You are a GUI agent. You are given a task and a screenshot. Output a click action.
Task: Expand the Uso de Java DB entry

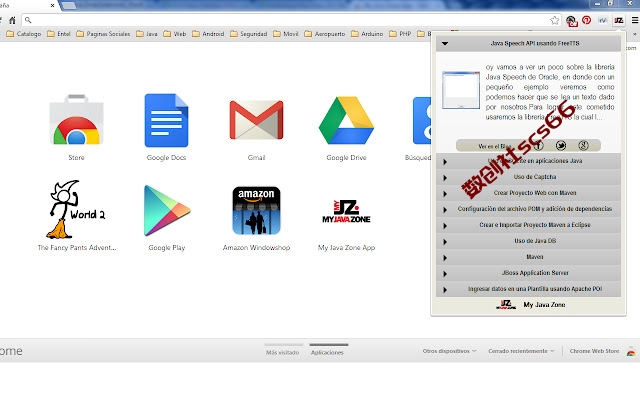pyautogui.click(x=528, y=241)
